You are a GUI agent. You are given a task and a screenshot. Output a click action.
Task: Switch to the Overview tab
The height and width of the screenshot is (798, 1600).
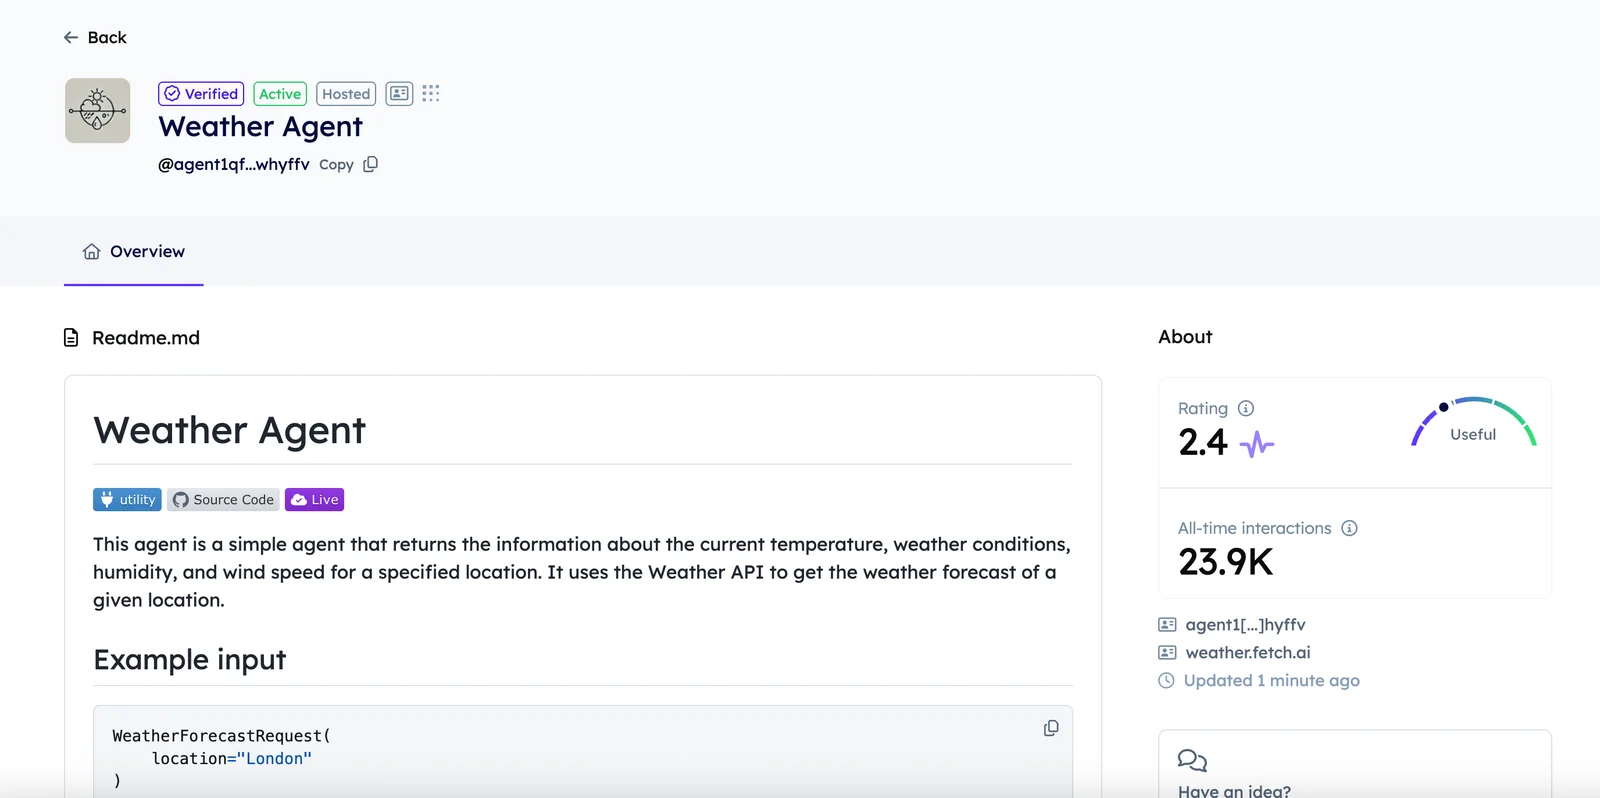[x=134, y=252]
